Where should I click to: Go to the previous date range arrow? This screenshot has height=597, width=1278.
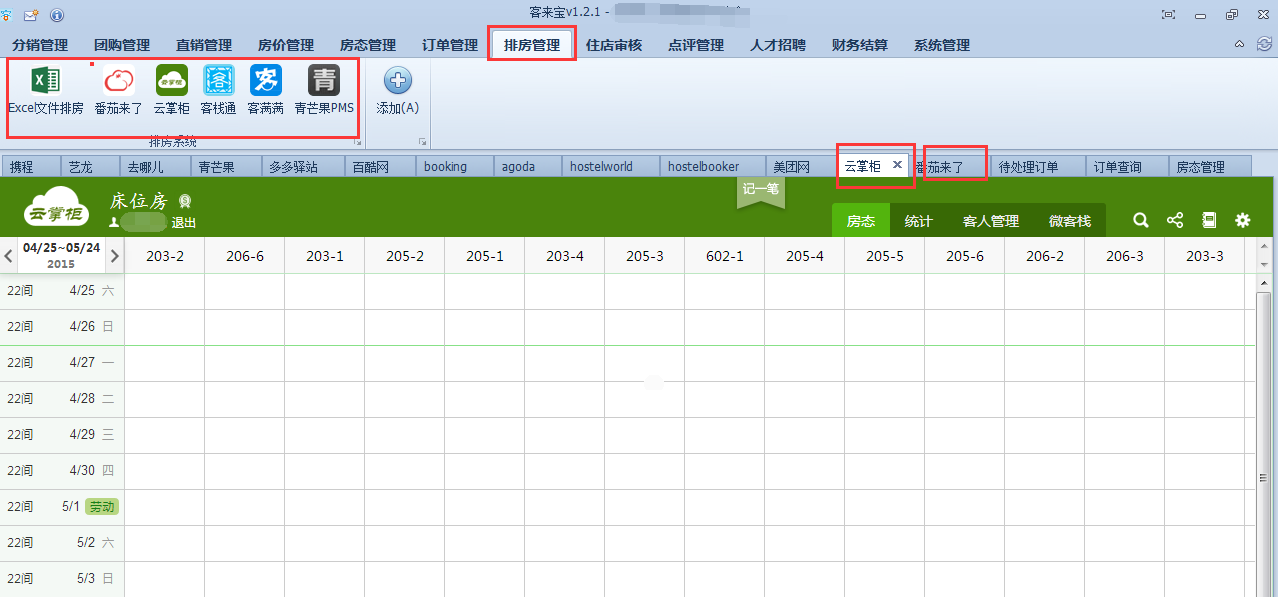[8, 256]
